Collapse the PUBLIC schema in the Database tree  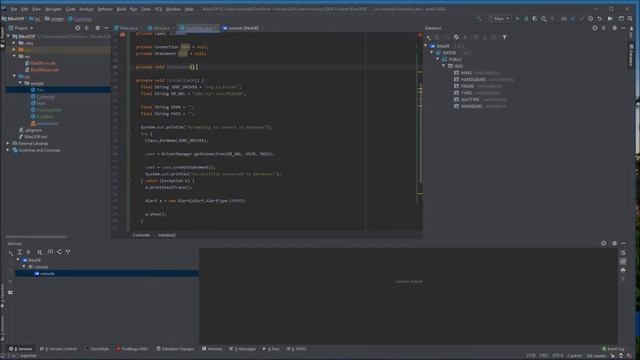[x=438, y=60]
